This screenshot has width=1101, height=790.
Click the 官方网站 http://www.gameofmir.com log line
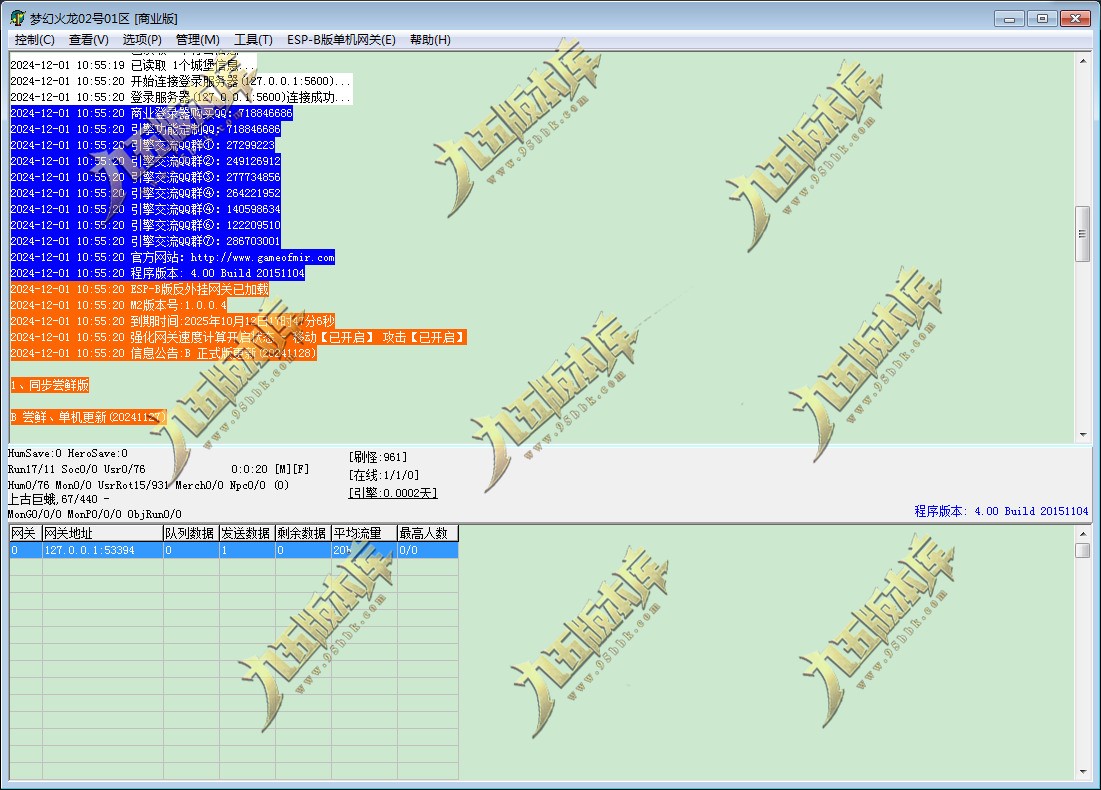[173, 257]
